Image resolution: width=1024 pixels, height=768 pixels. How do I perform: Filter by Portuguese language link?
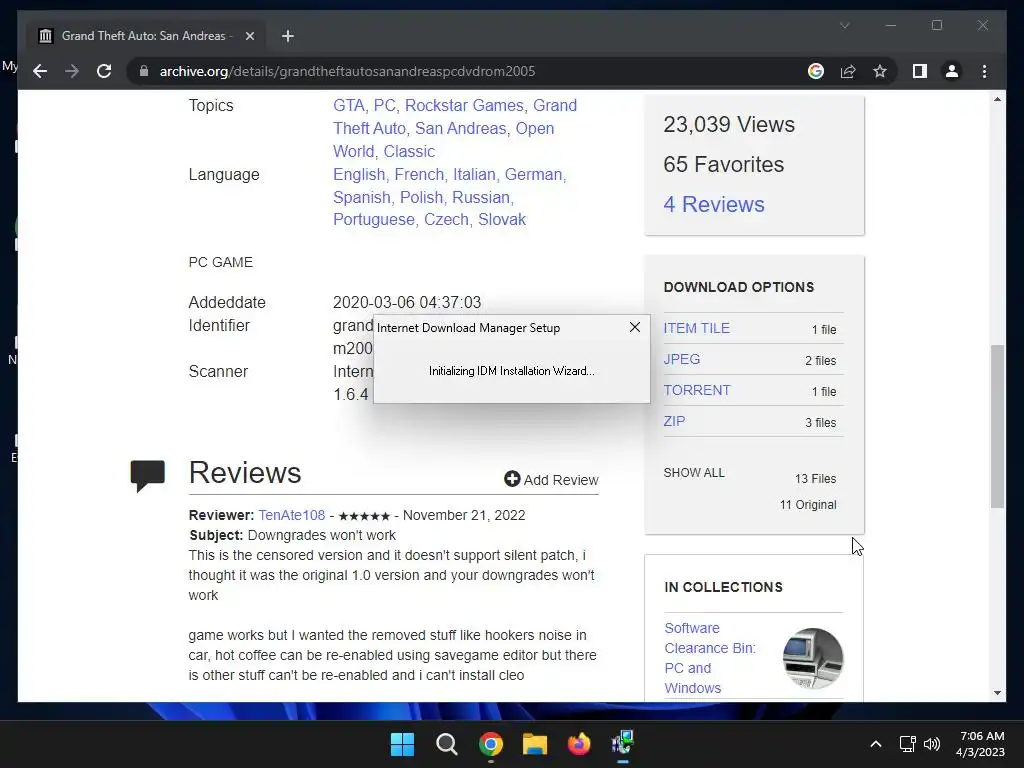[374, 219]
